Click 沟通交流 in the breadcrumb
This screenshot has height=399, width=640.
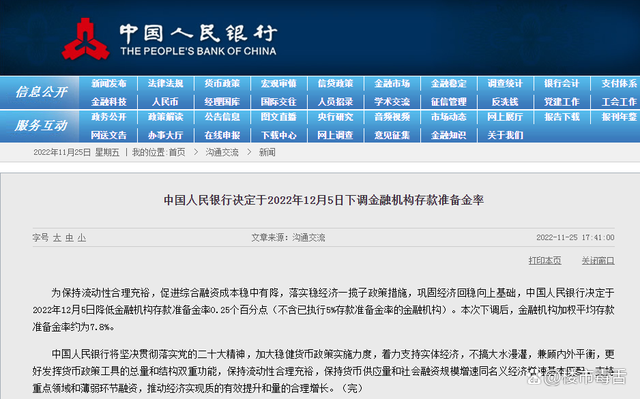click(222, 153)
